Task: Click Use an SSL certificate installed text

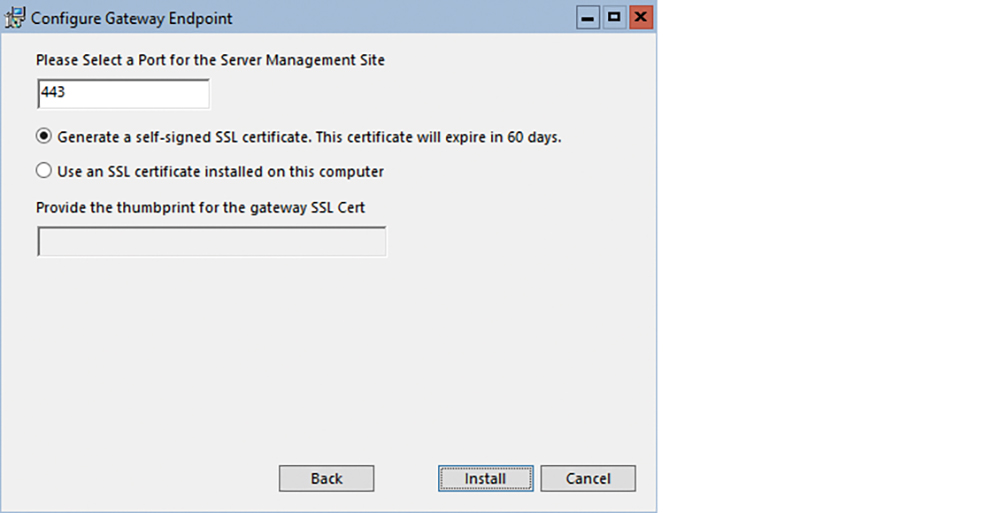Action: click(221, 172)
